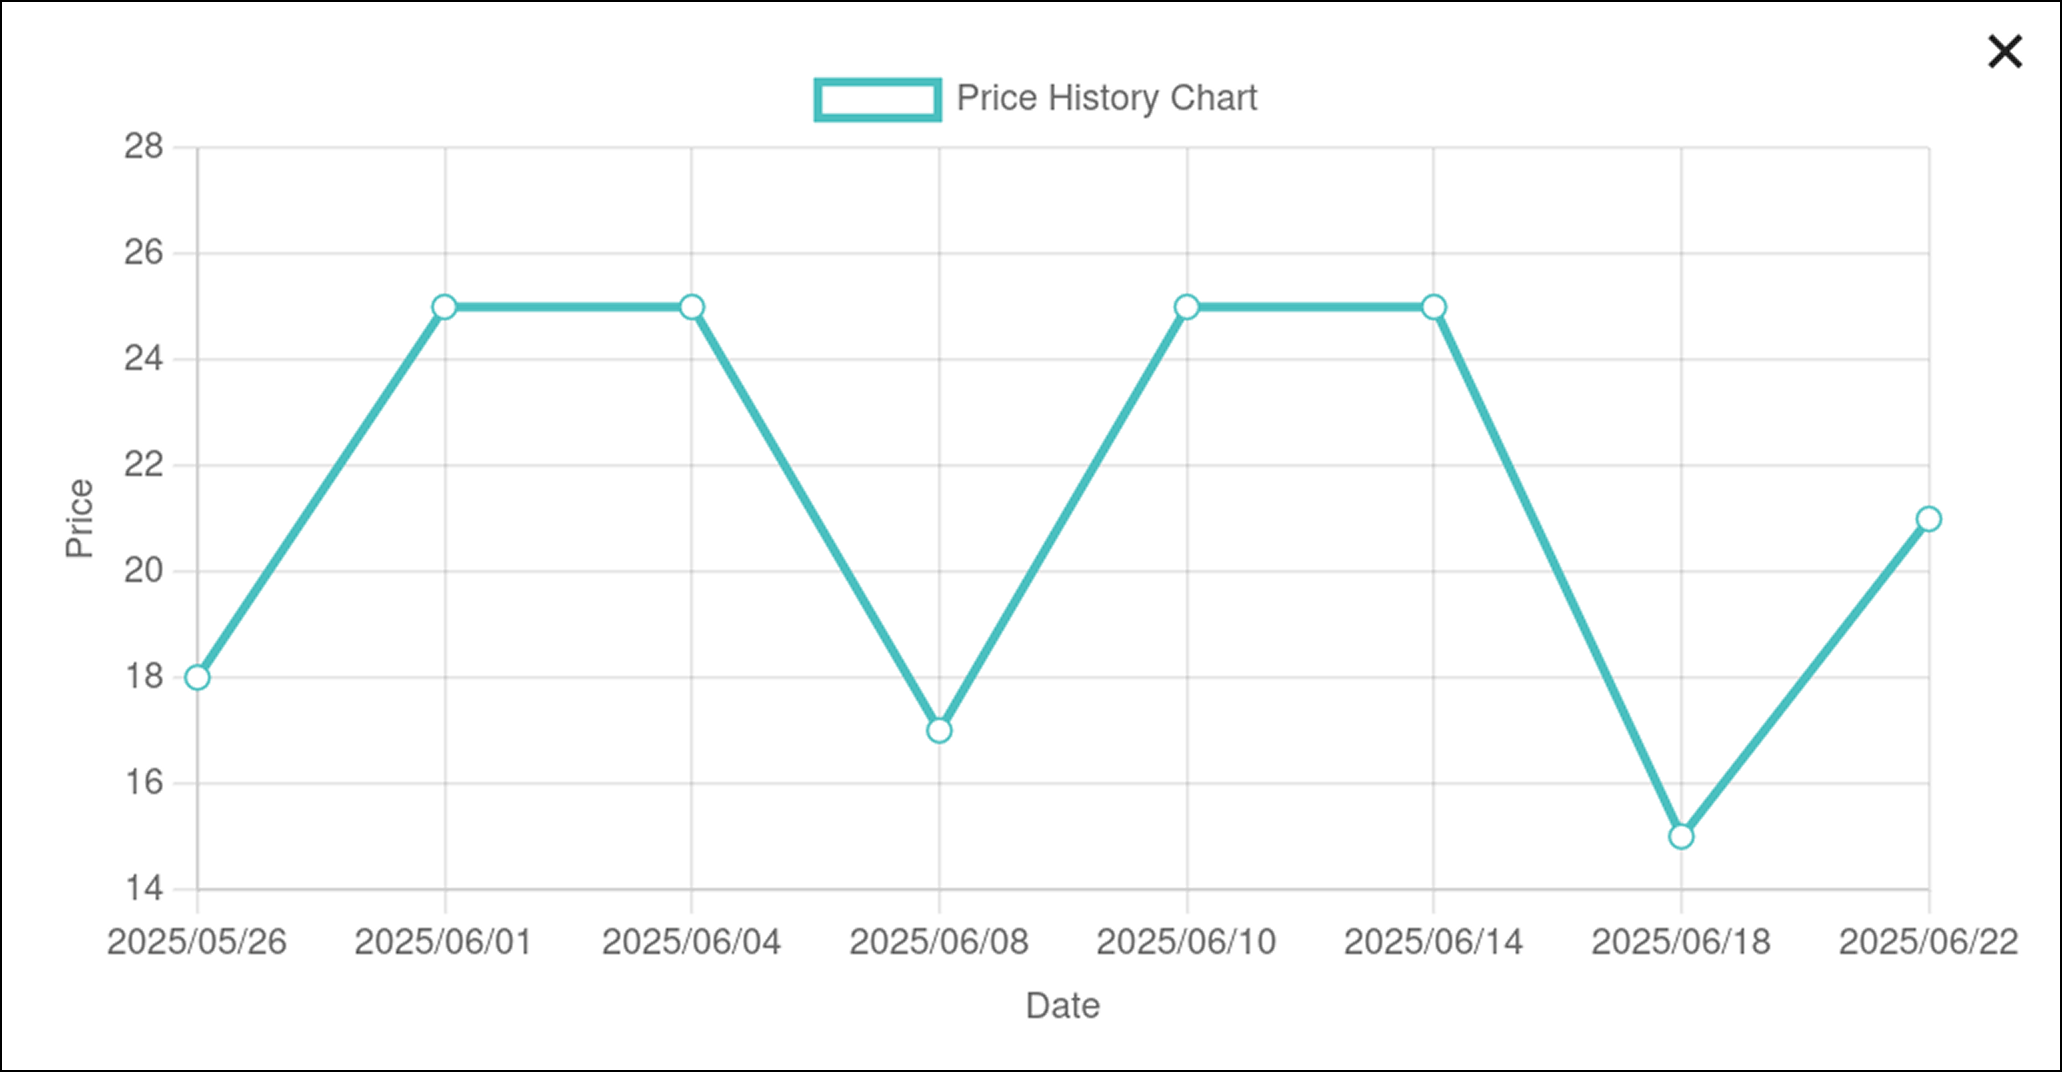Click the 2025/06/01 date axis label

444,942
